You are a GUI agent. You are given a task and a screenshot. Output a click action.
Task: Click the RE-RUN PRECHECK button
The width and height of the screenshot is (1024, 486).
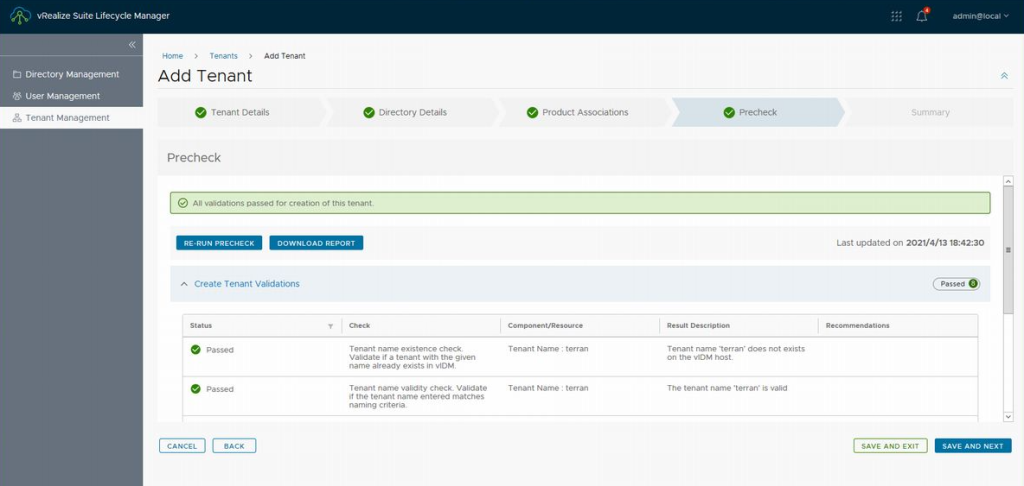coord(219,243)
